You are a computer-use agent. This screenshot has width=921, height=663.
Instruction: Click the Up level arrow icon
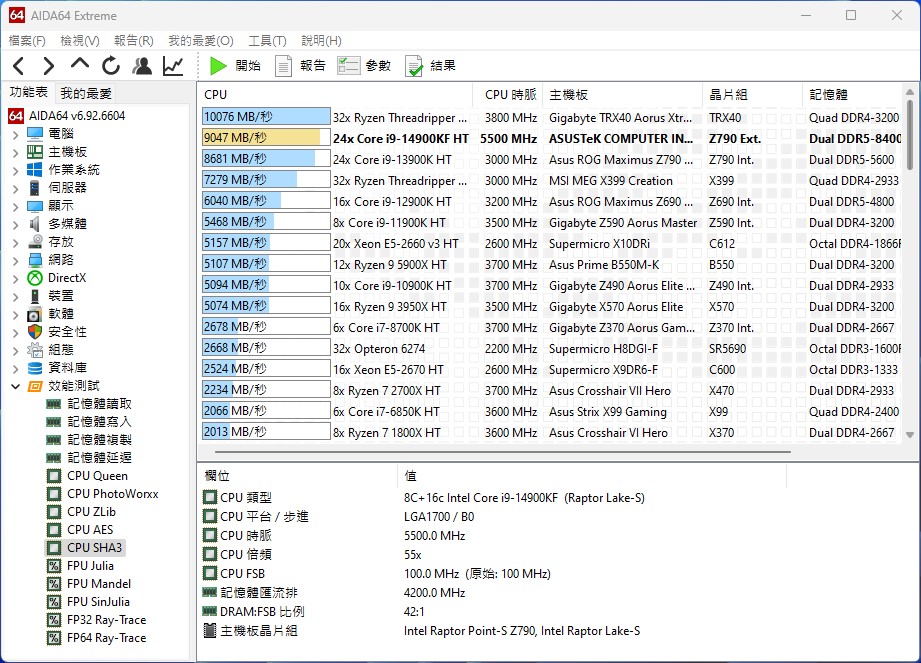point(80,66)
